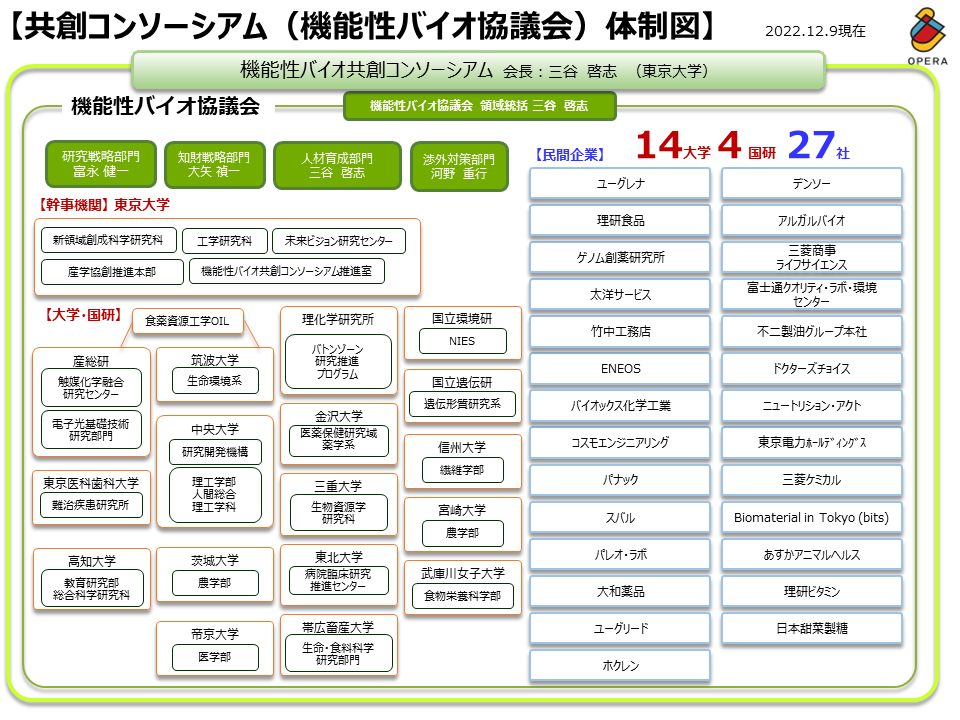The image size is (960, 720).
Task: Click the 工学研究科 box
Action: tap(225, 241)
